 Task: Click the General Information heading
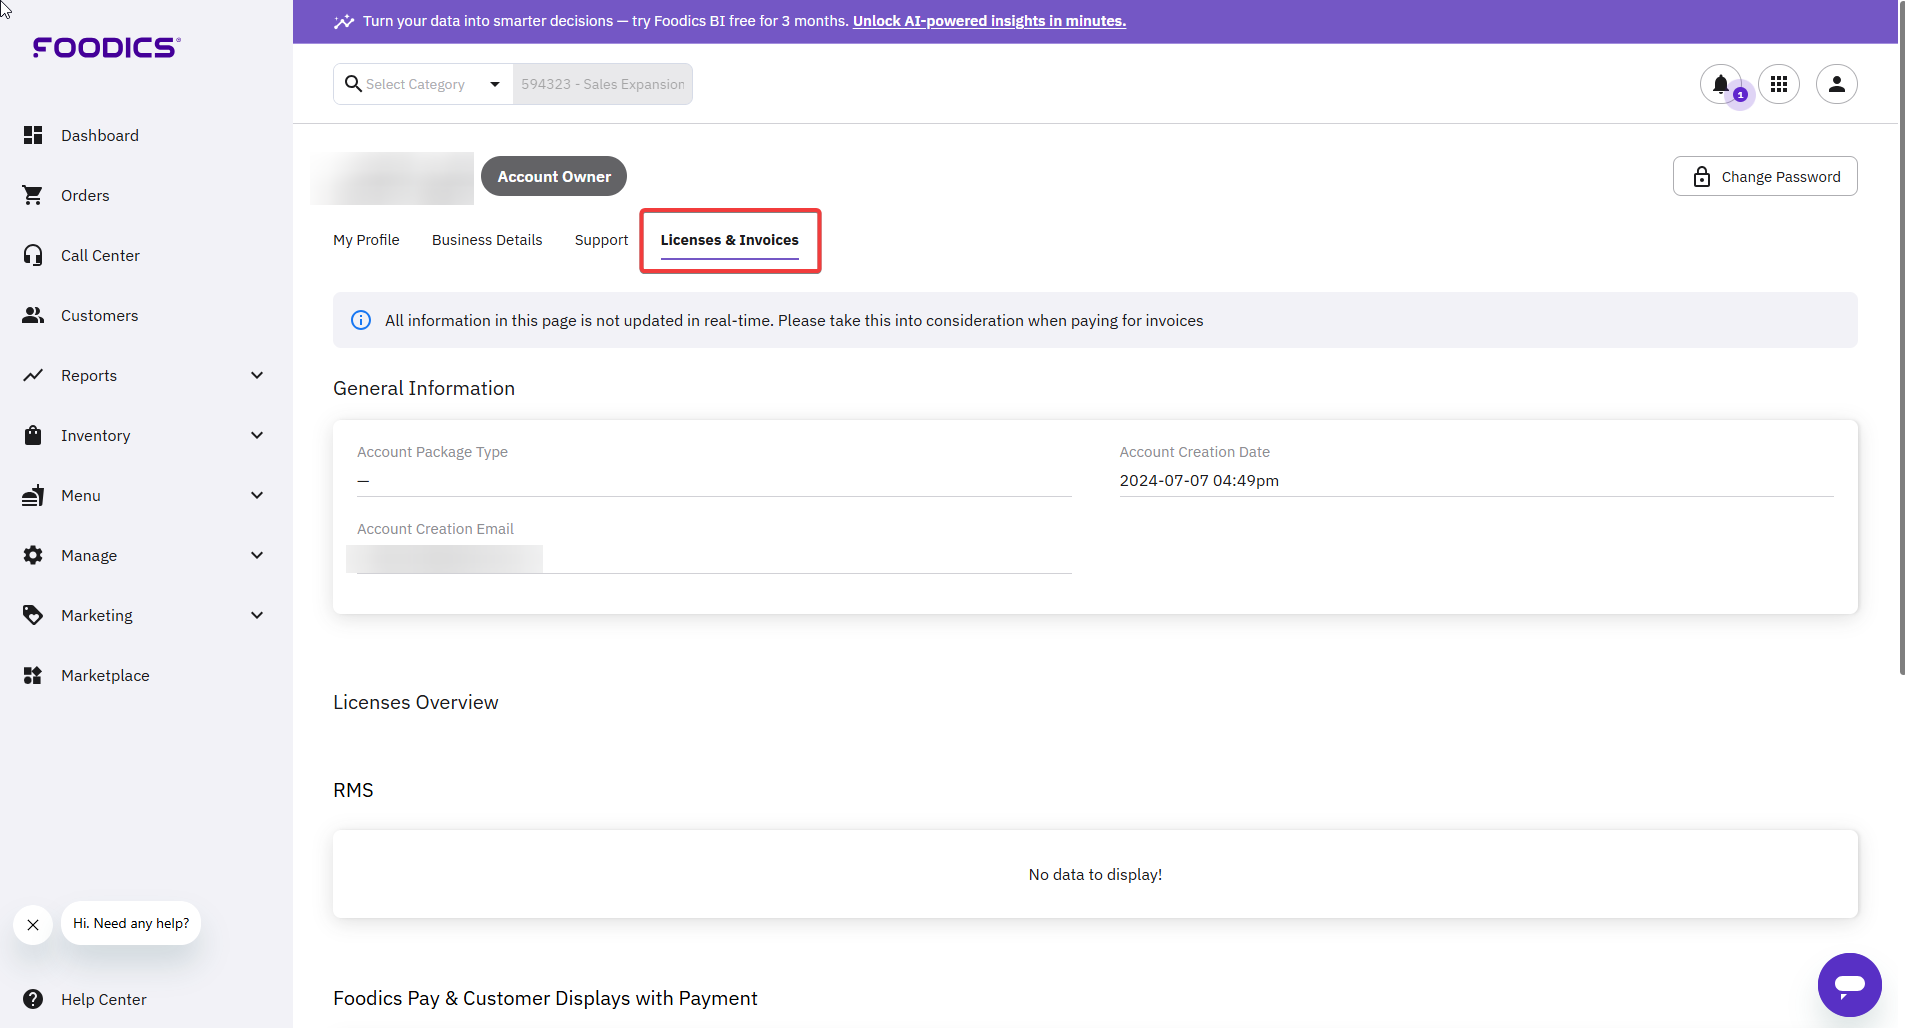click(x=424, y=388)
